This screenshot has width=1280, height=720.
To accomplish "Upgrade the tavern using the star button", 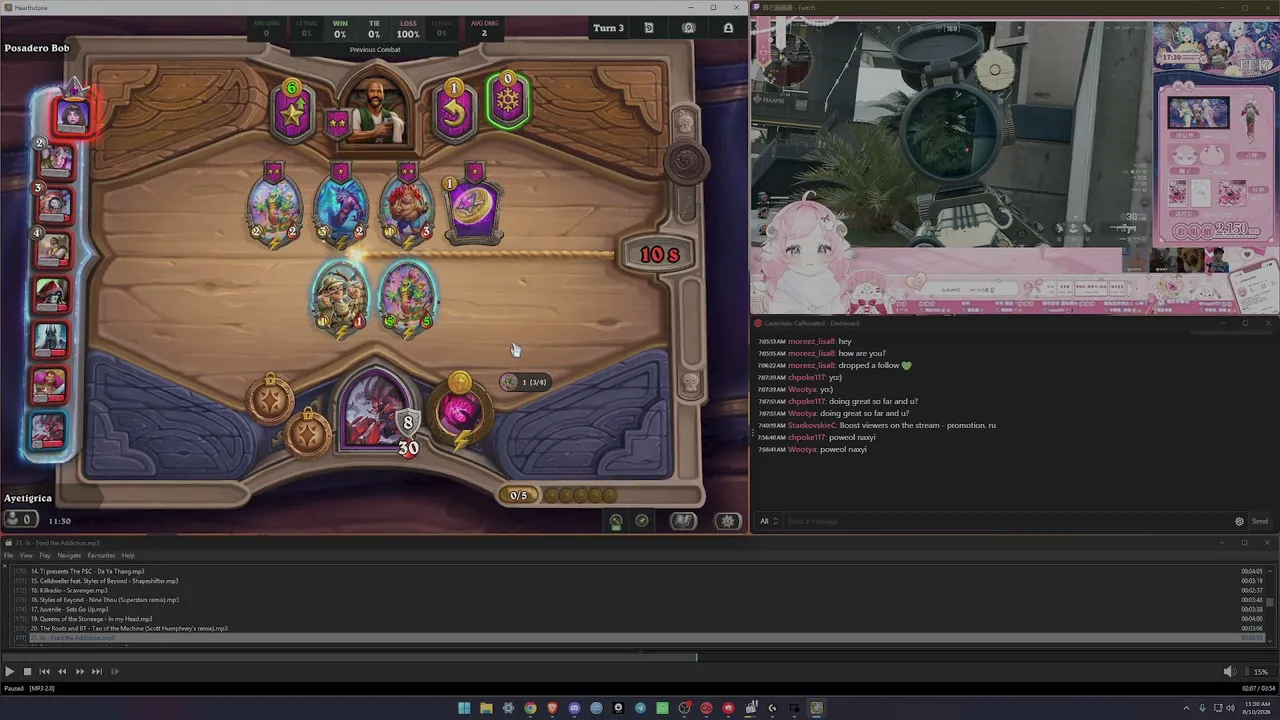I will click(x=292, y=112).
